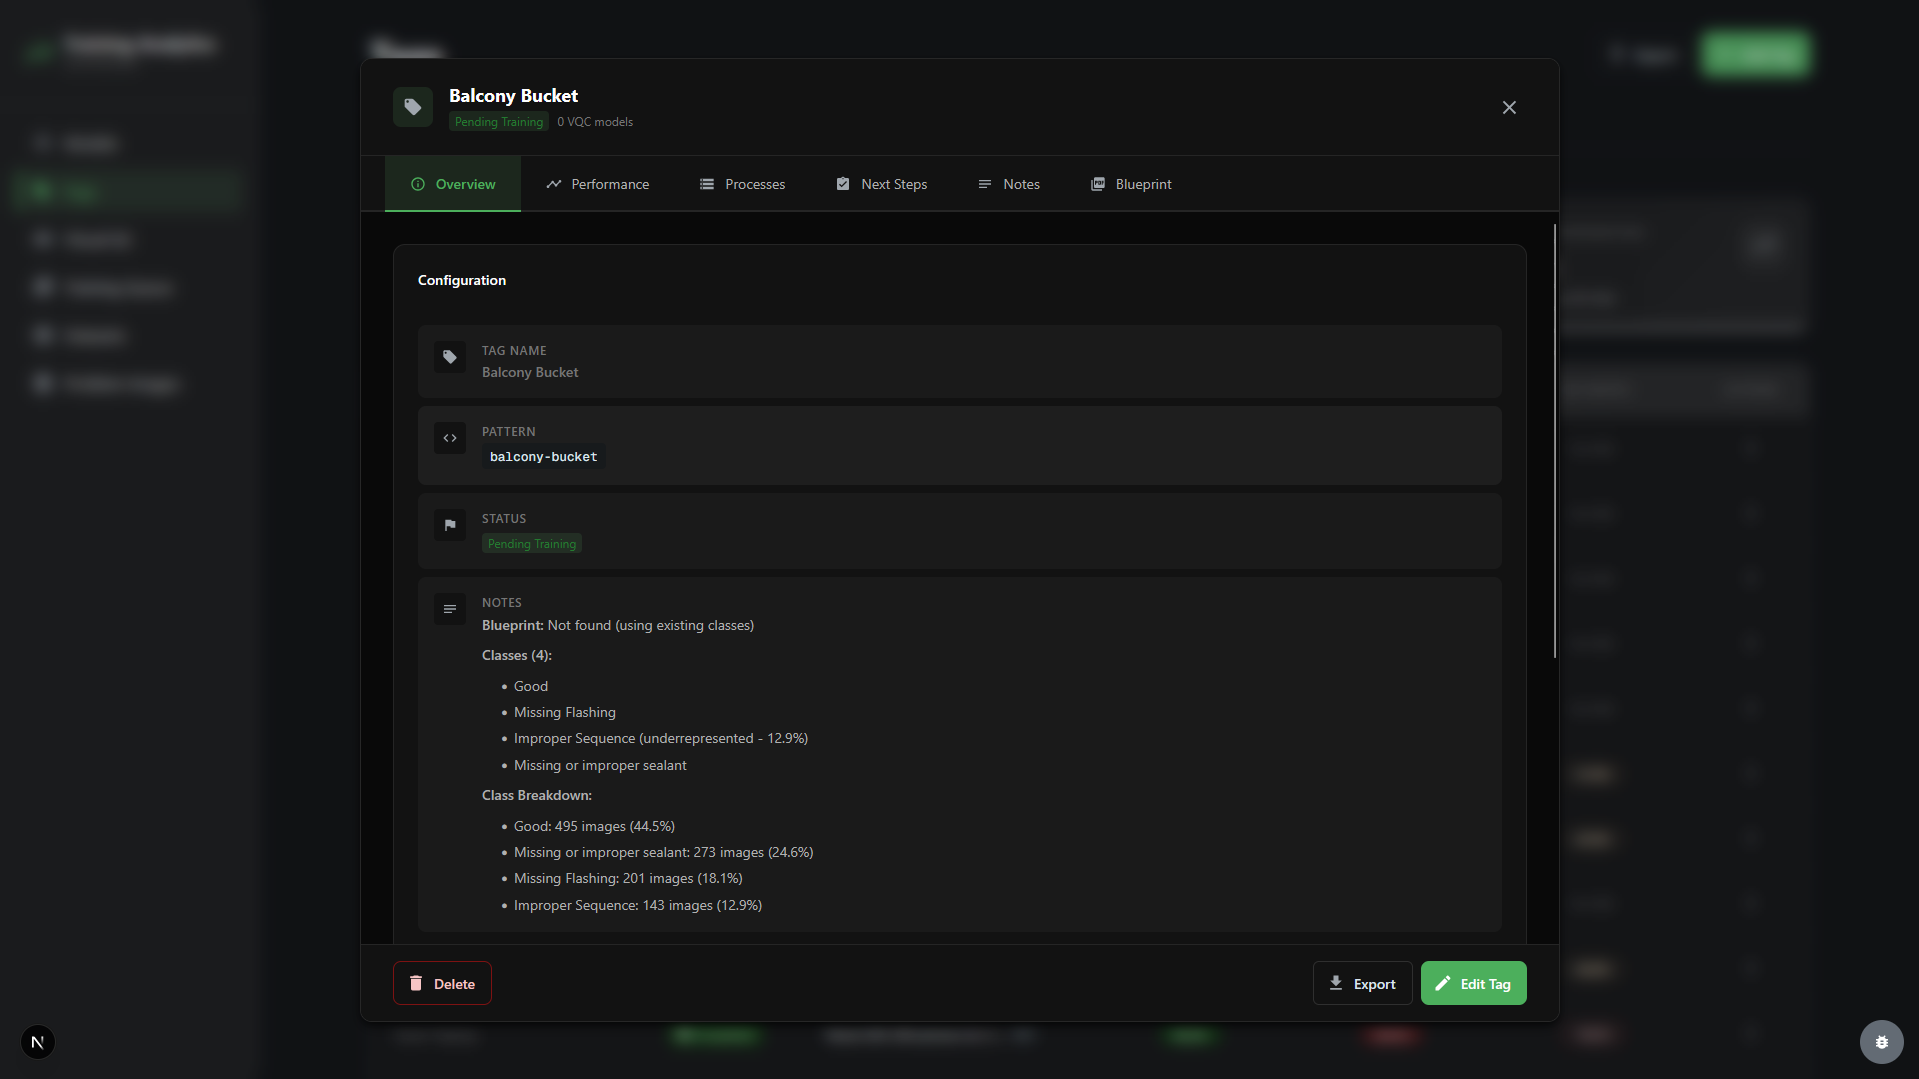Viewport: 1919px width, 1079px height.
Task: Click the code brackets icon beside Pattern
Action: 450,438
